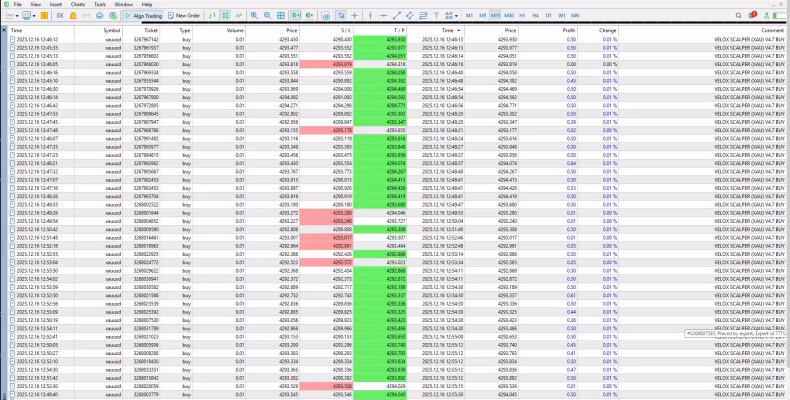The height and width of the screenshot is (400, 790).
Task: Click the Algo Trading button
Action: pyautogui.click(x=144, y=16)
